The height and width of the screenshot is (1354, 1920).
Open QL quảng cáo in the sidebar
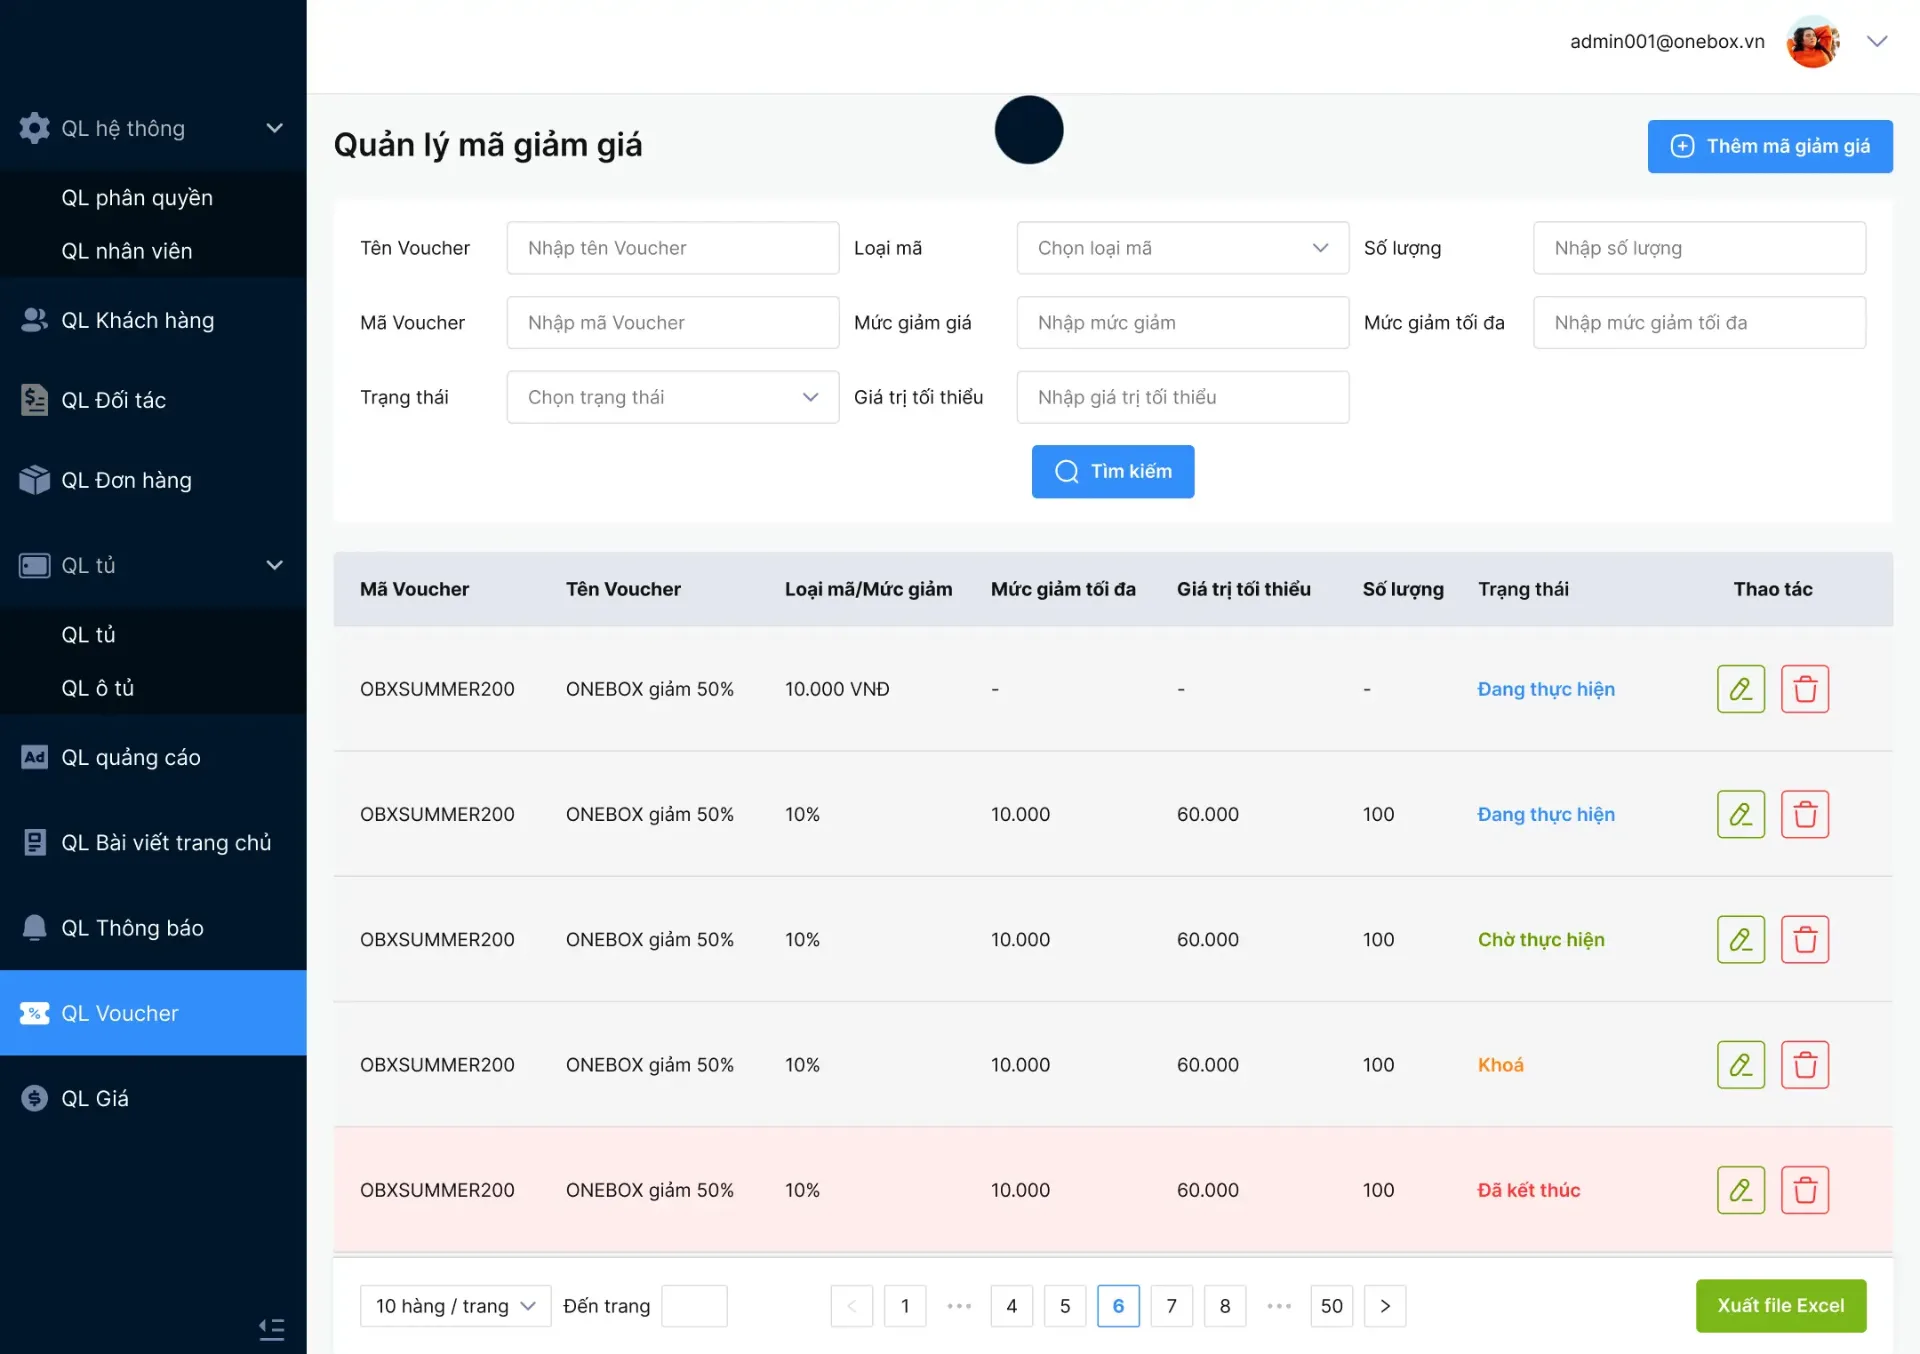130,757
